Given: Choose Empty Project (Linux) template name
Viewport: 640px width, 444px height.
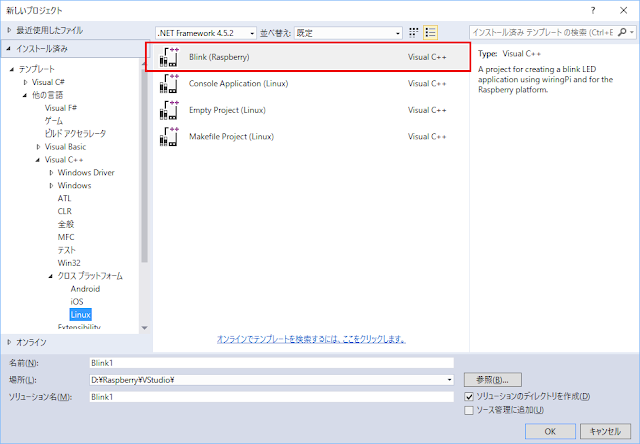Looking at the screenshot, I should pyautogui.click(x=227, y=110).
